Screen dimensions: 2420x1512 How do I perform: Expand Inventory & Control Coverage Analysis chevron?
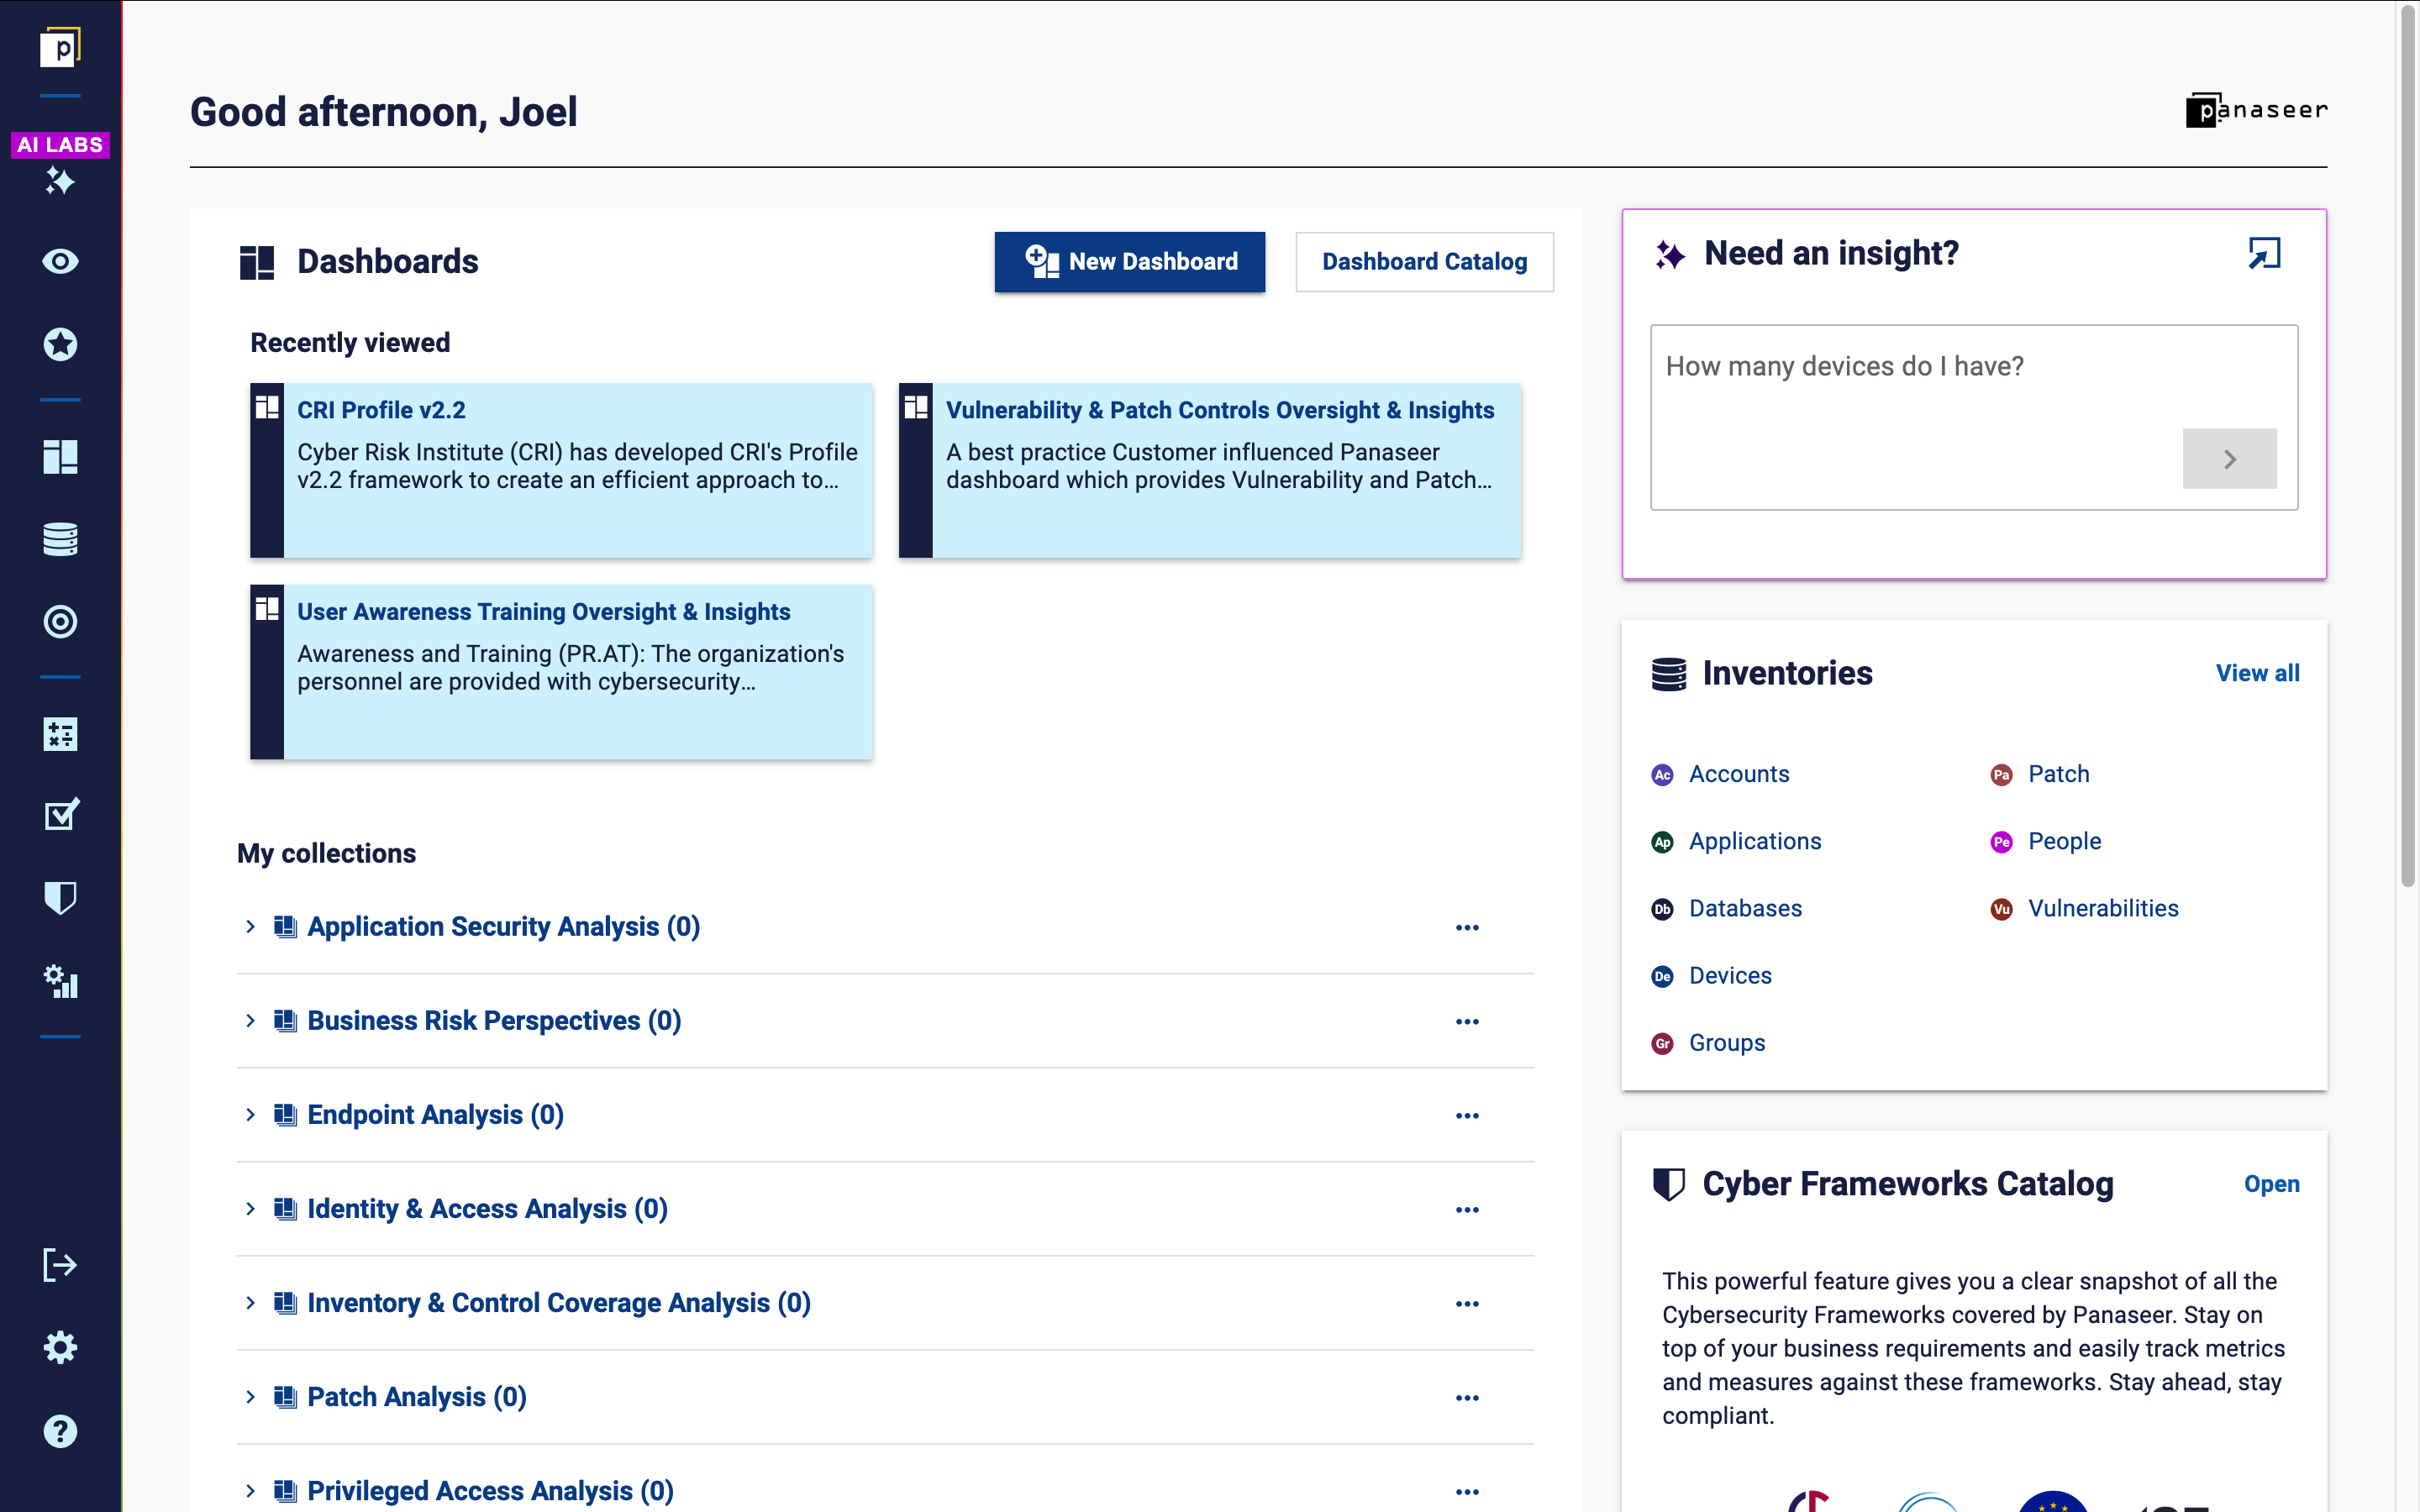coord(250,1303)
